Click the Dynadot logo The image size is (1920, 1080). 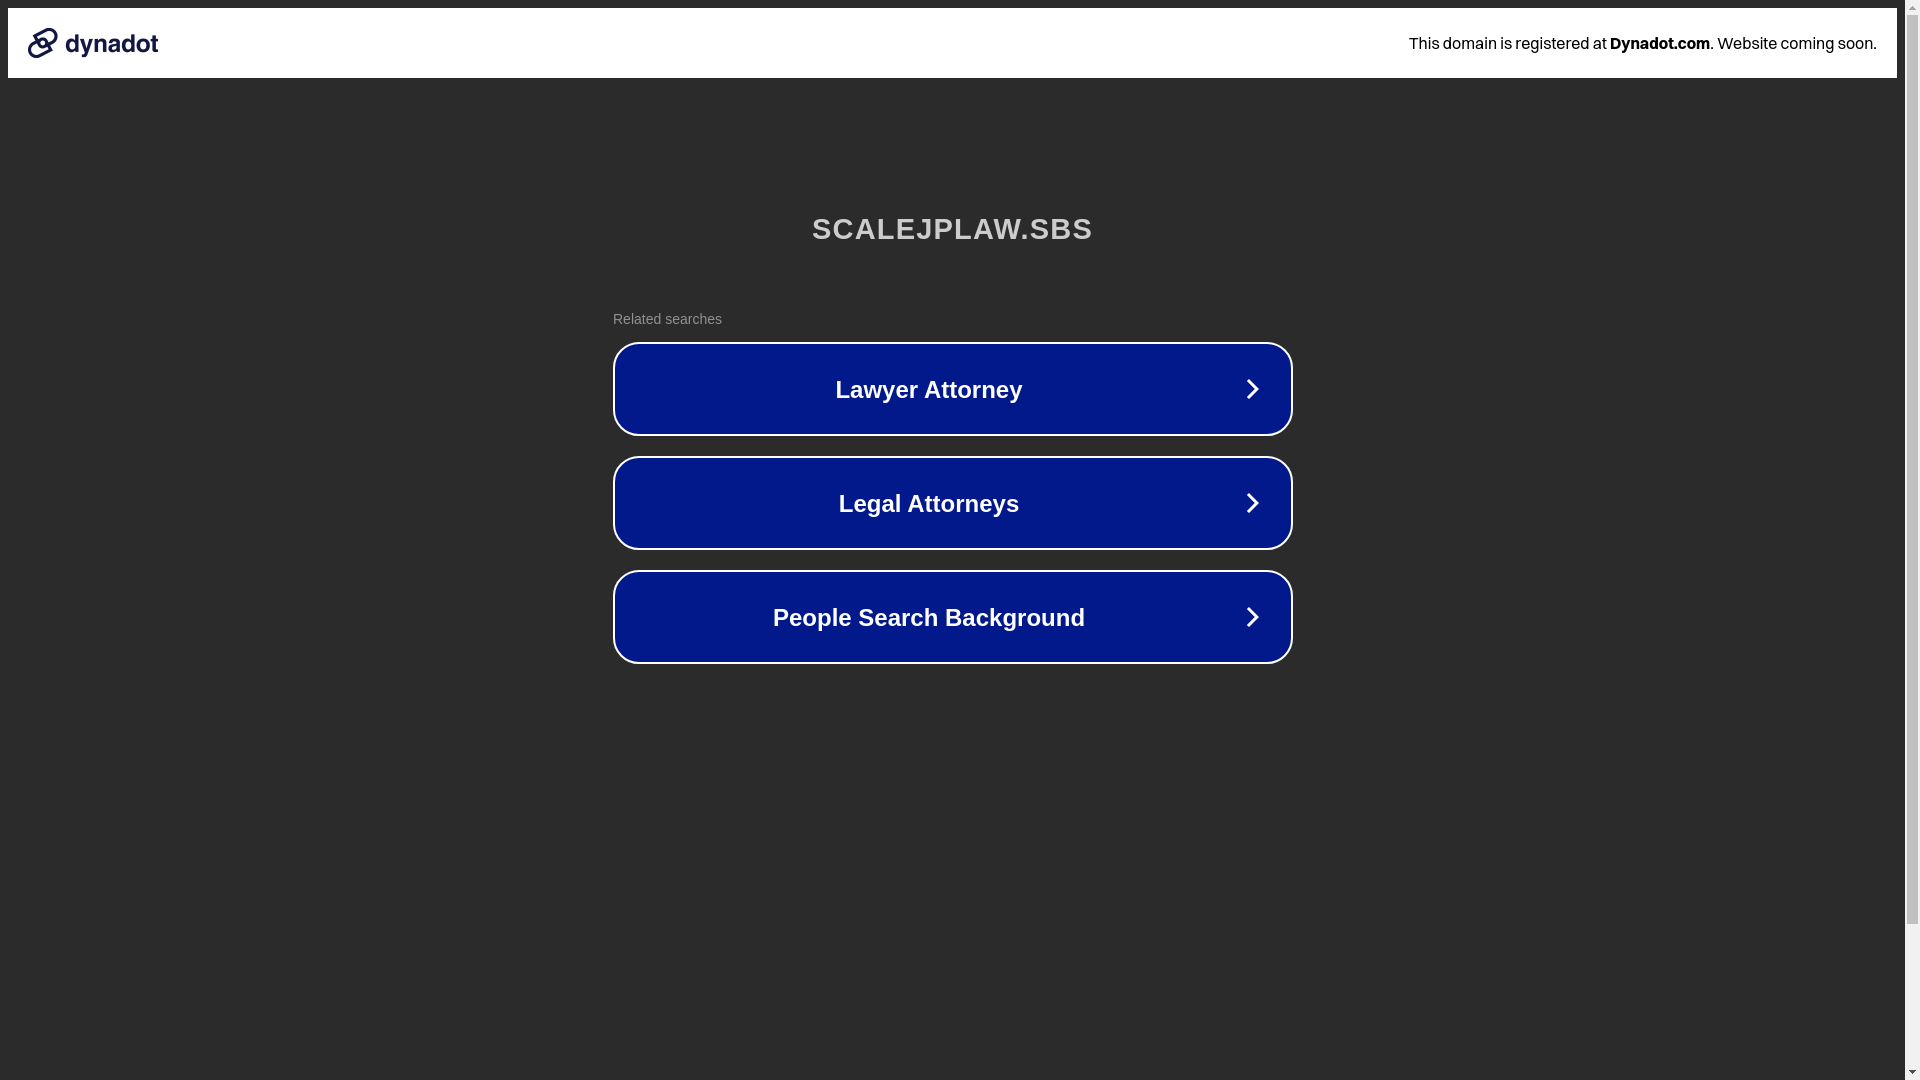[x=93, y=43]
